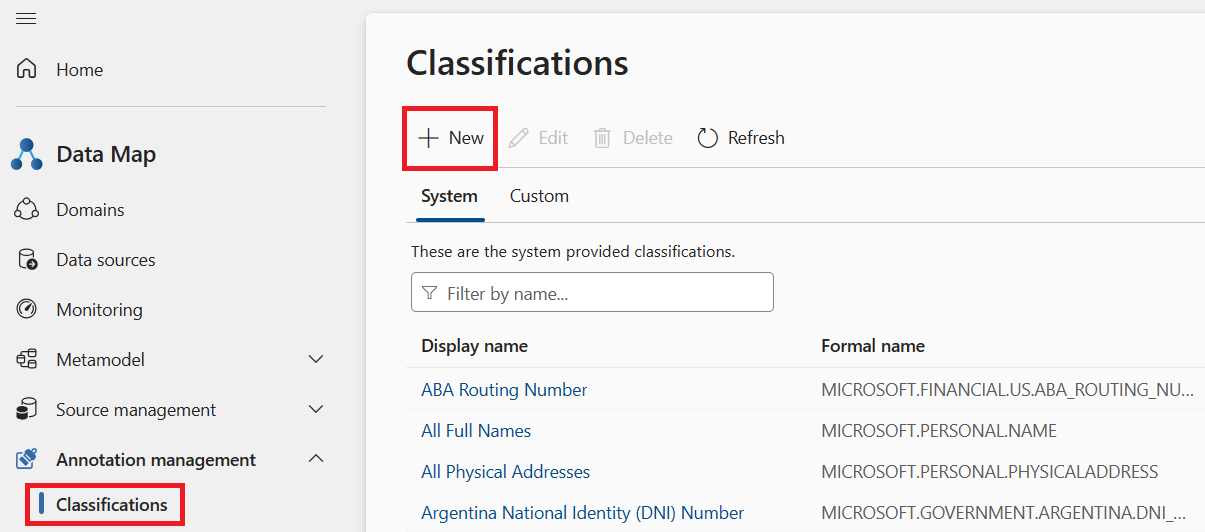The height and width of the screenshot is (532, 1205).
Task: Click the Home house icon
Action: click(27, 69)
